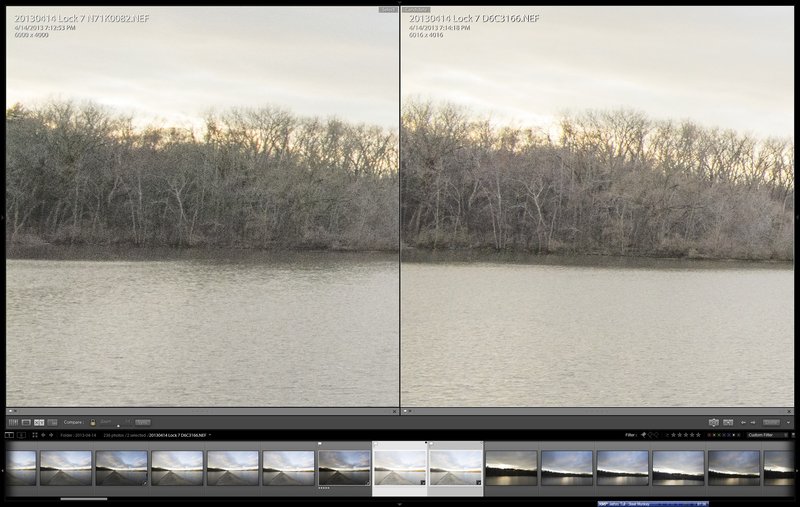Toggle the Compare link focus lock icon
This screenshot has width=800, height=507.
(93, 422)
